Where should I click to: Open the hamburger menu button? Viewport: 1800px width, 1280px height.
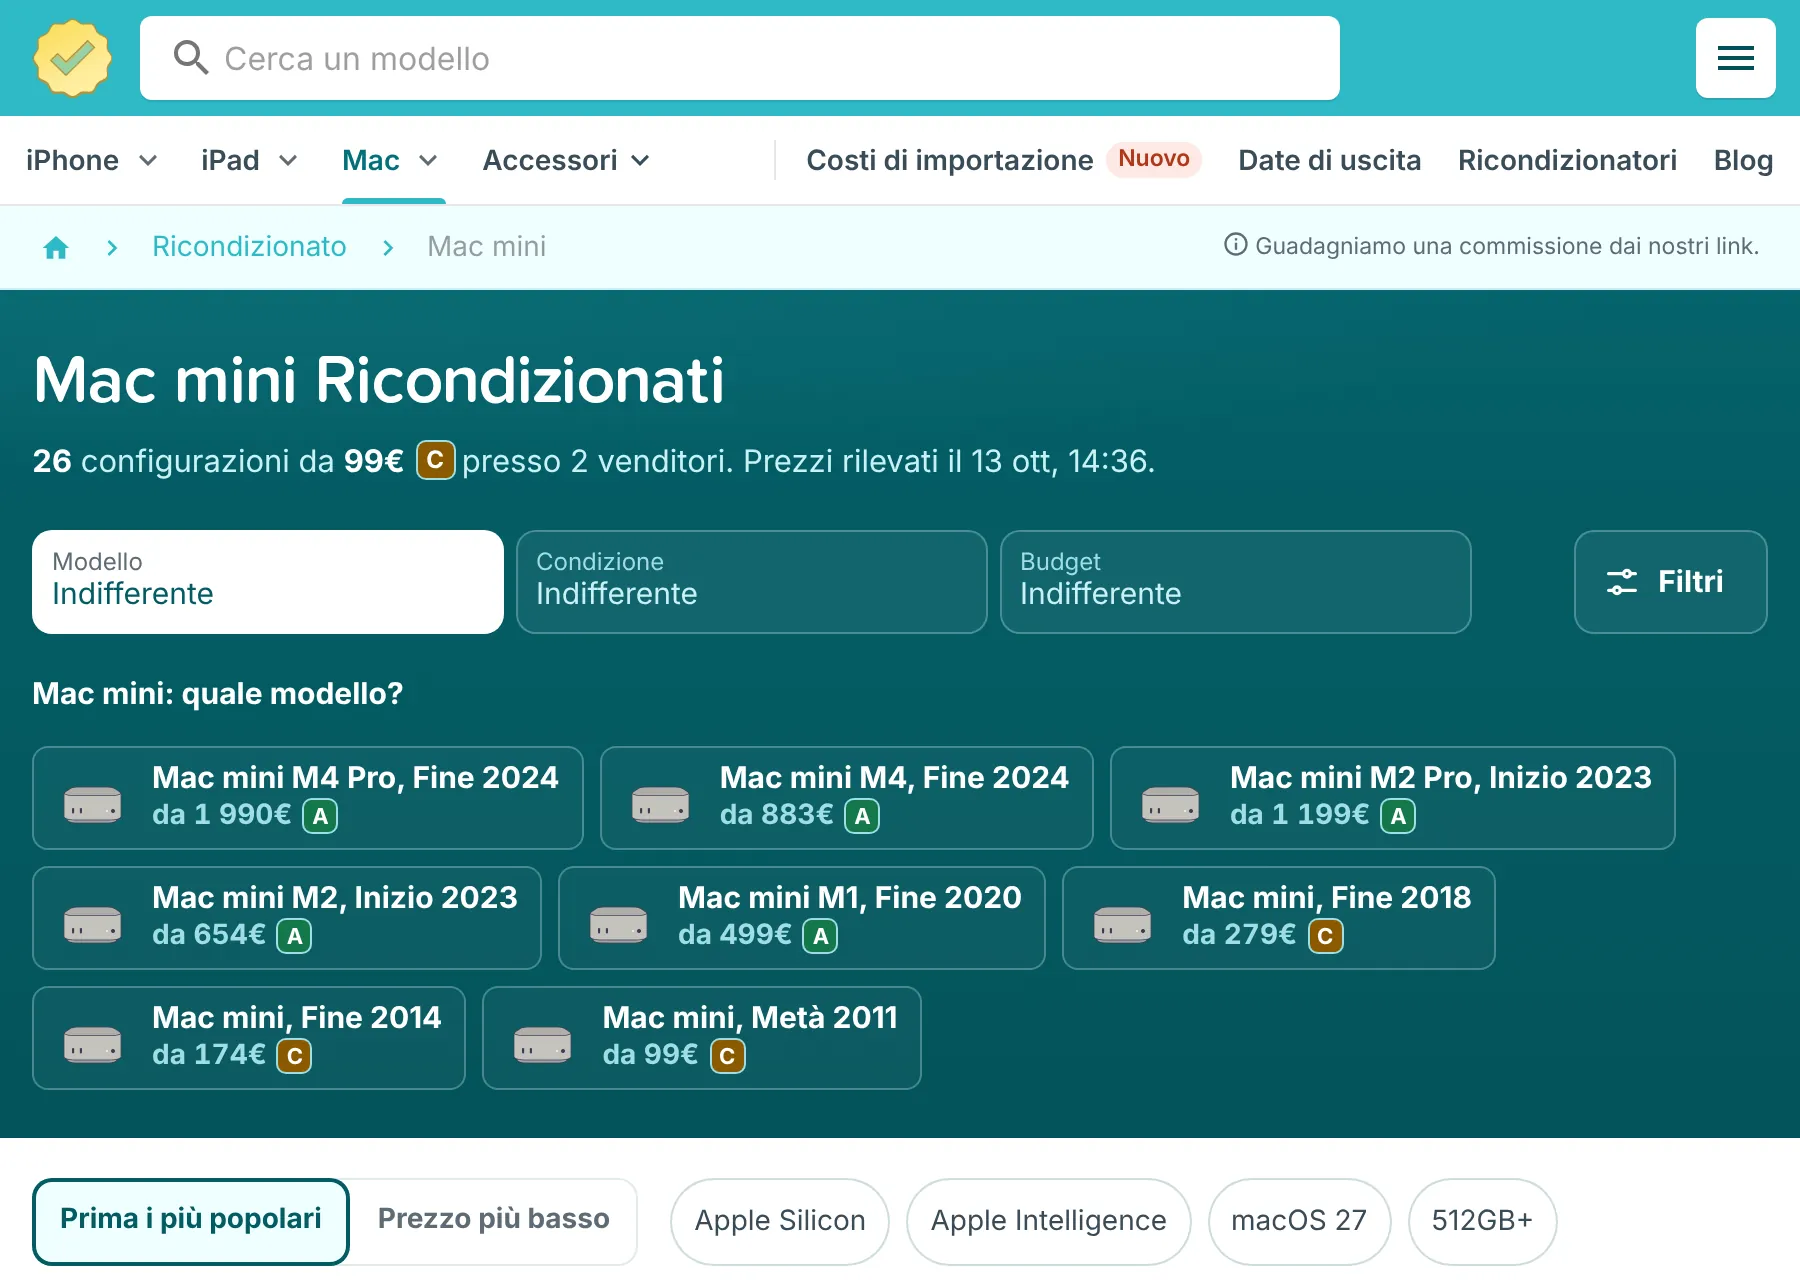point(1736,58)
